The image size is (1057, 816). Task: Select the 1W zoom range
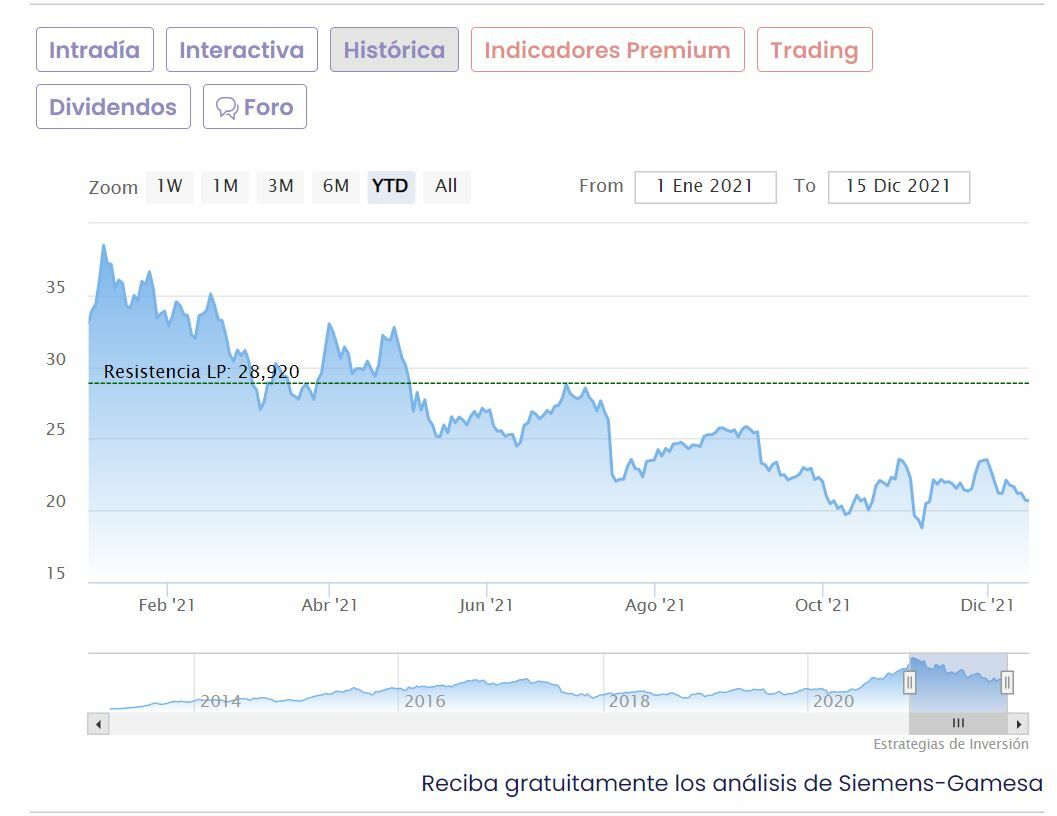click(x=170, y=186)
